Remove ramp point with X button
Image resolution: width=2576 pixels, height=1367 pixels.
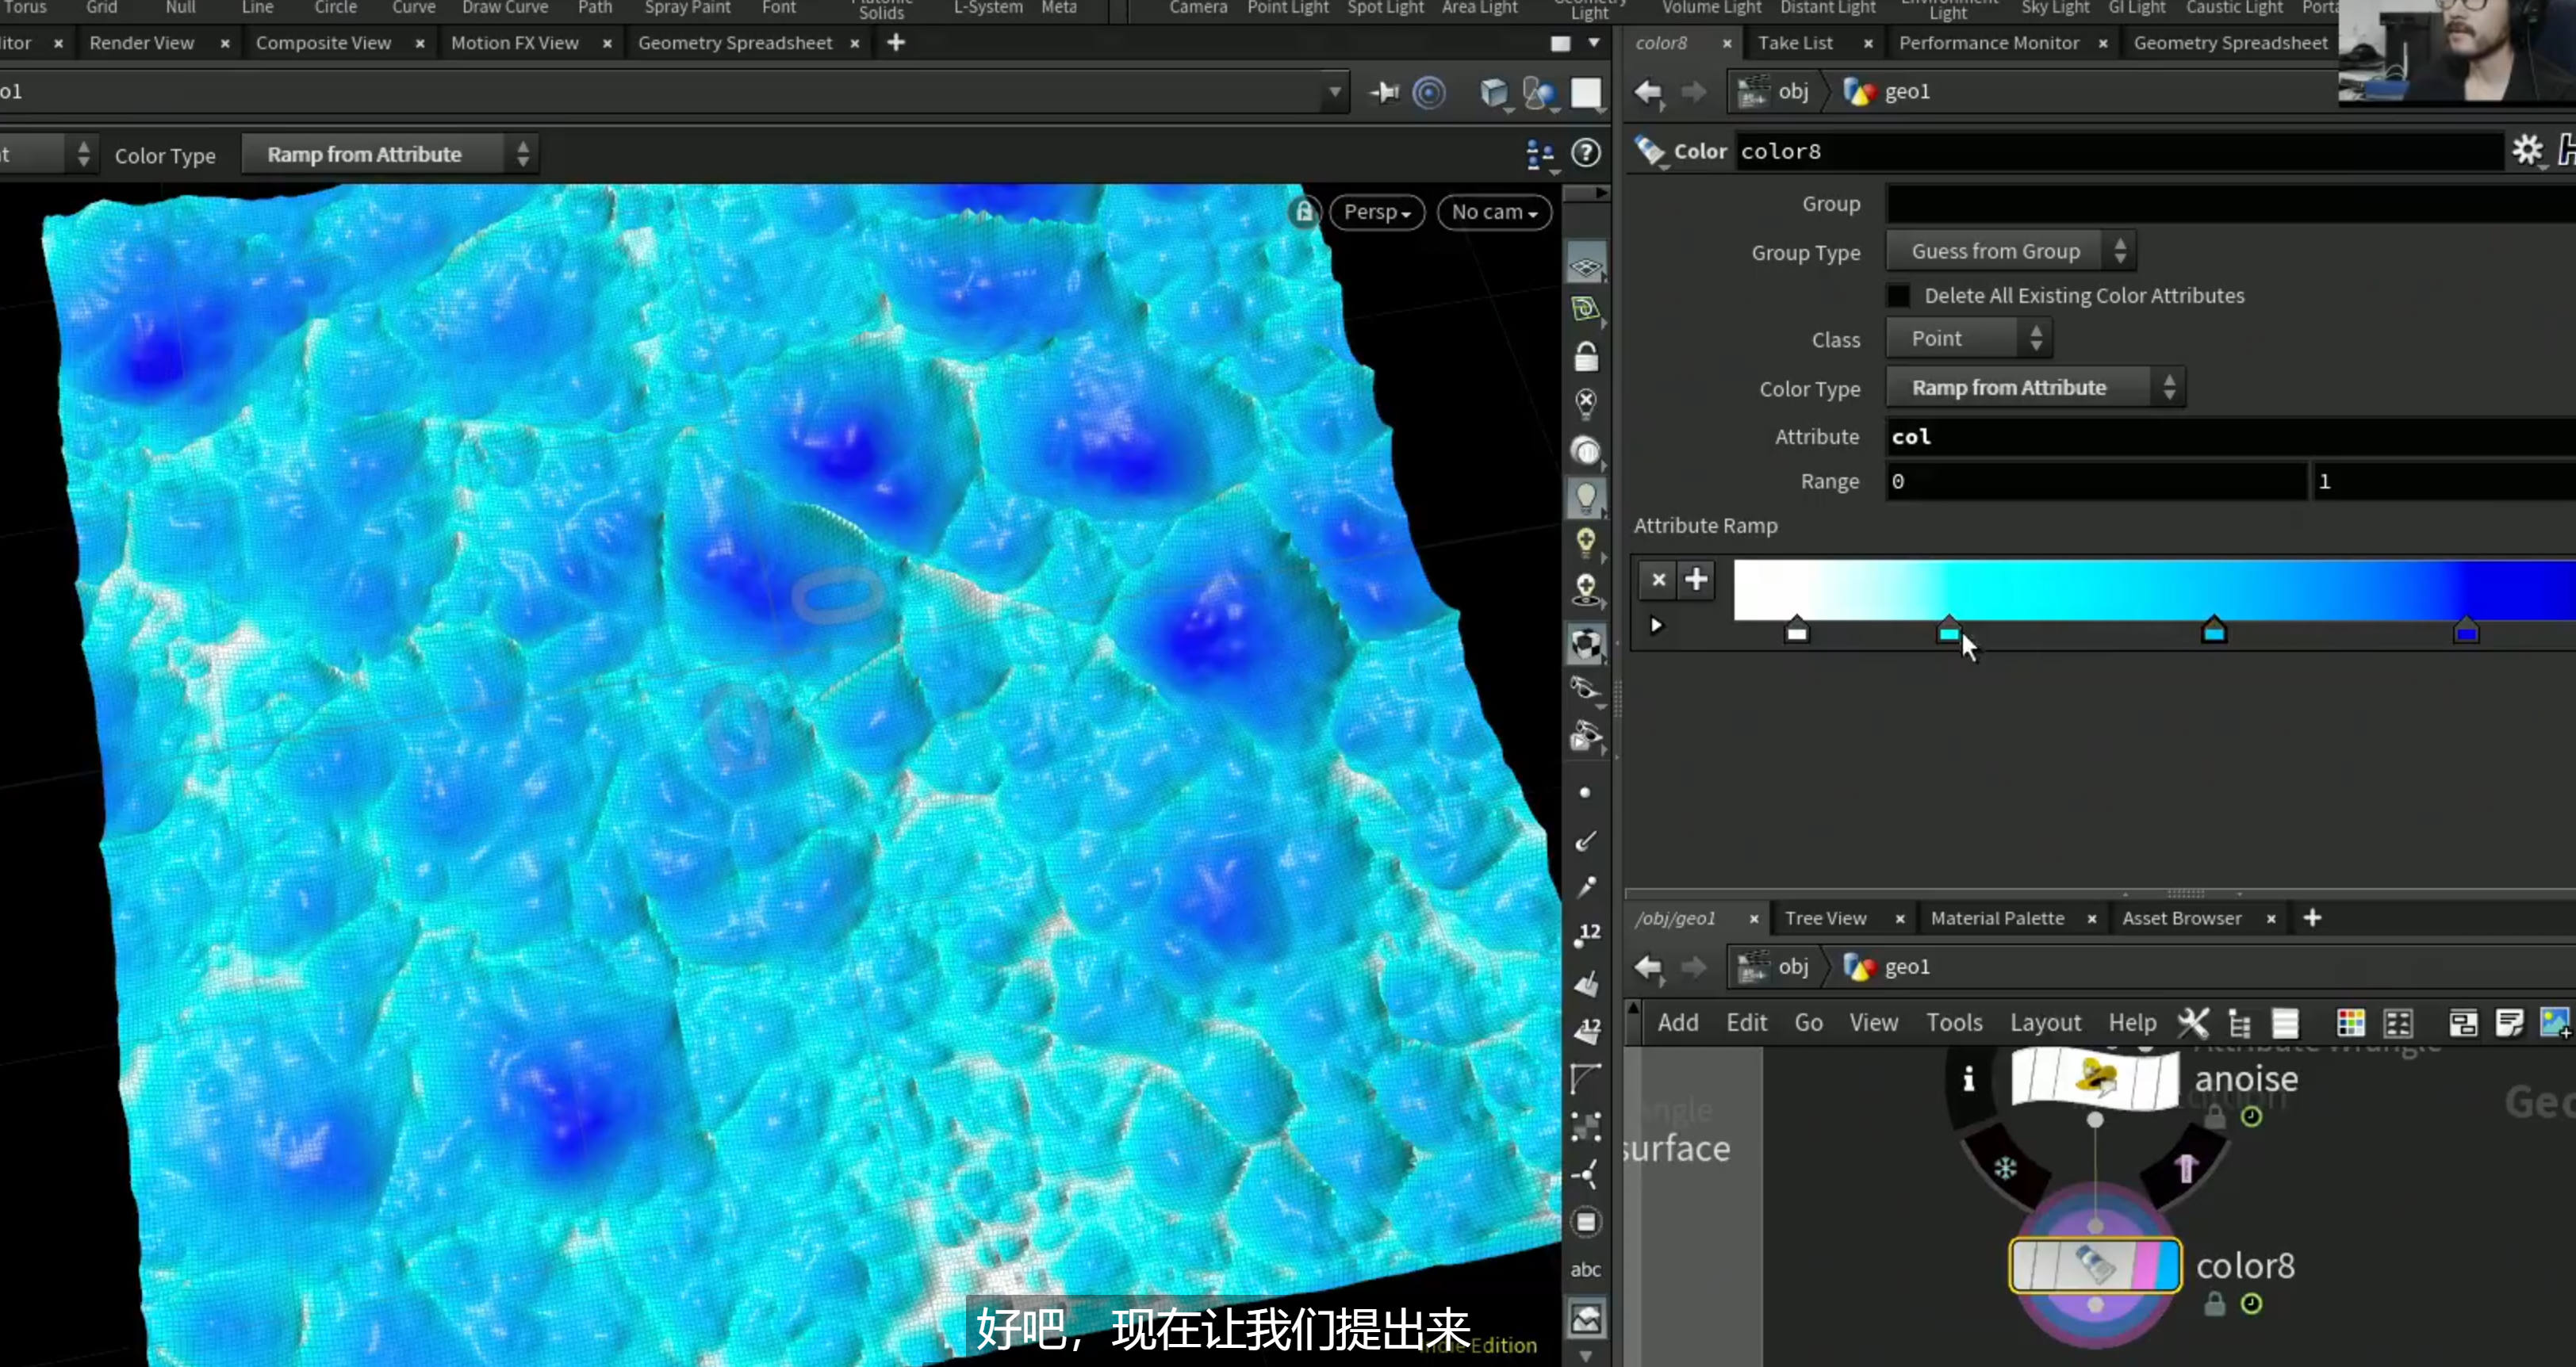click(1658, 579)
